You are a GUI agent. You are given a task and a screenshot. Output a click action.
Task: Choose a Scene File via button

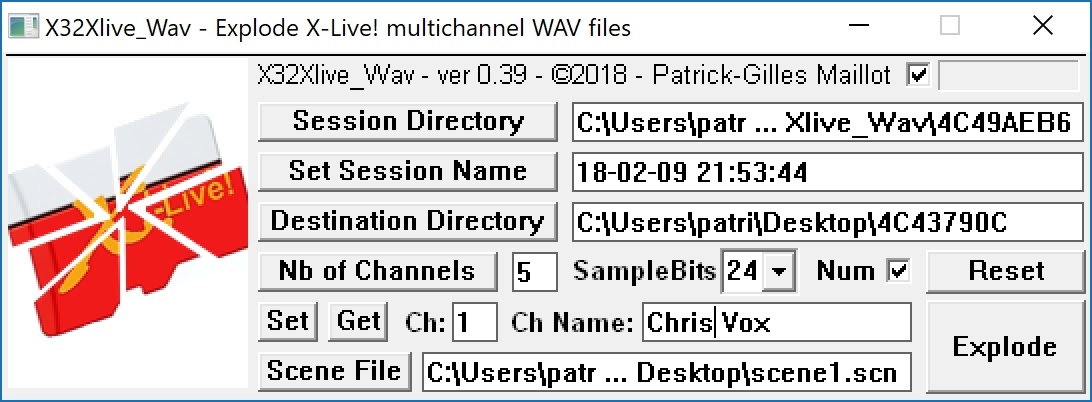(334, 371)
